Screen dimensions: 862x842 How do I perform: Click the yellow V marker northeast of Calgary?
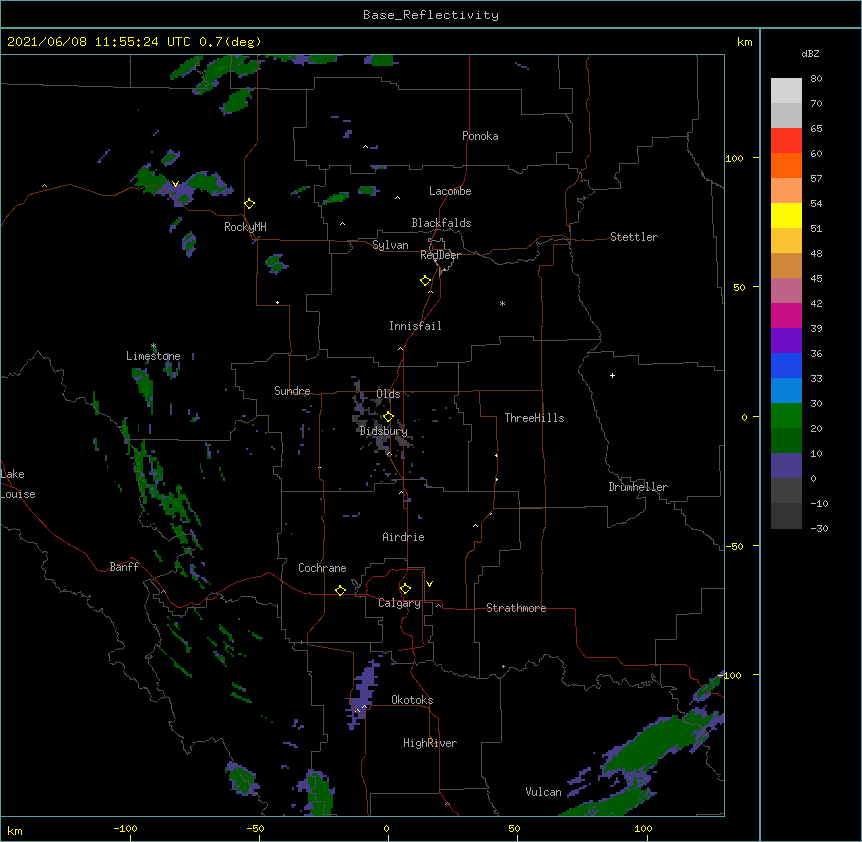429,584
